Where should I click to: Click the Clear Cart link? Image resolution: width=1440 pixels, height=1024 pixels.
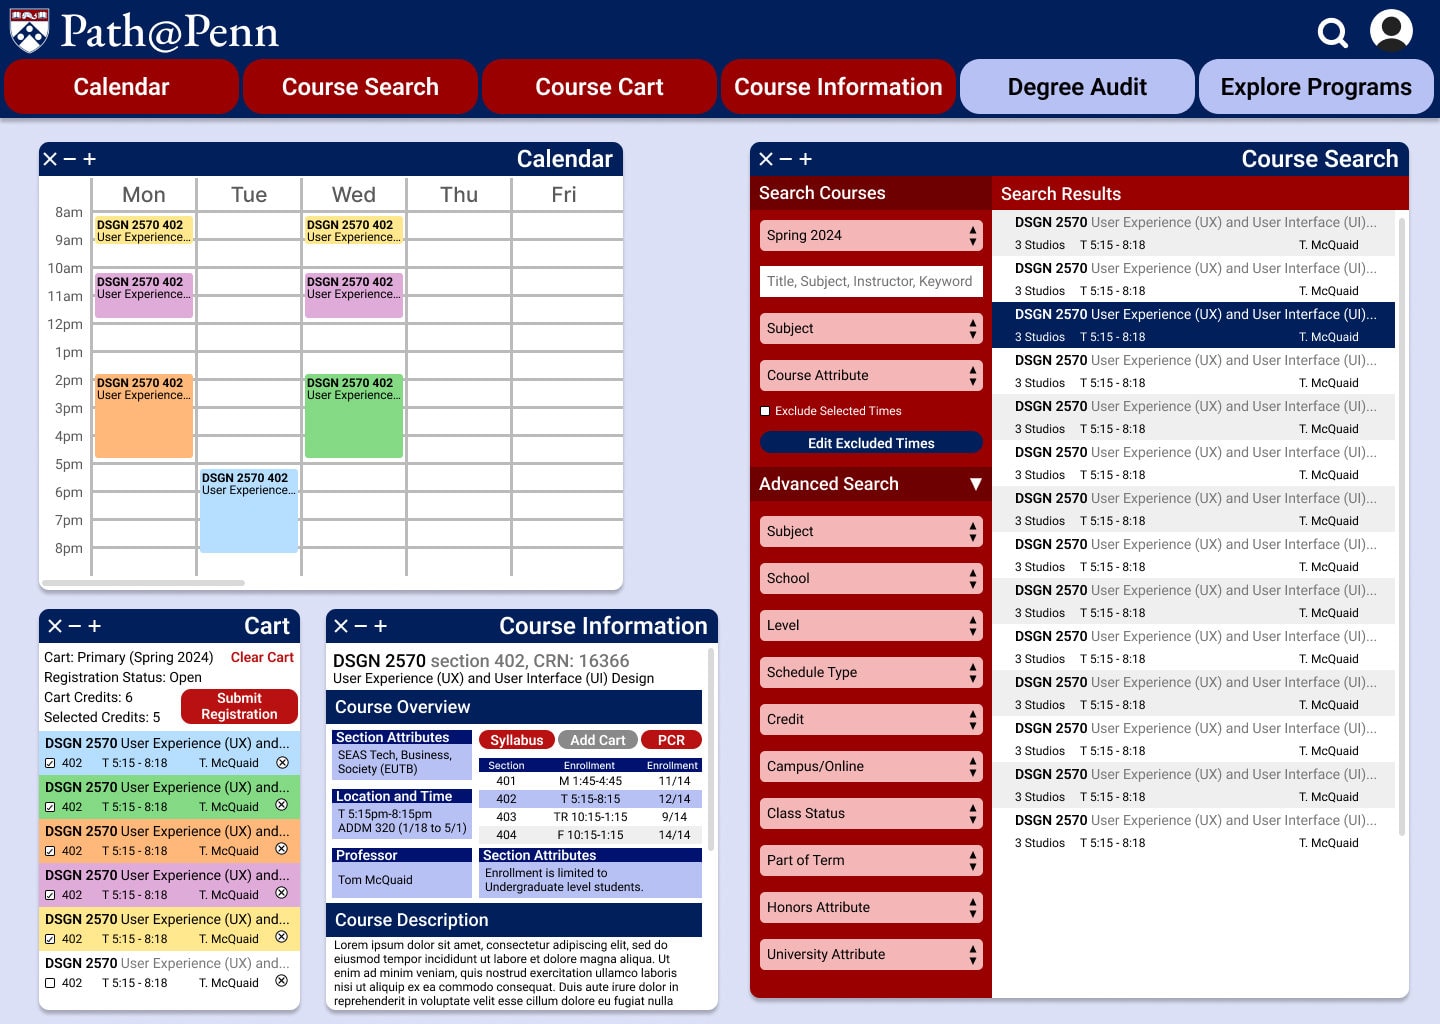262,657
